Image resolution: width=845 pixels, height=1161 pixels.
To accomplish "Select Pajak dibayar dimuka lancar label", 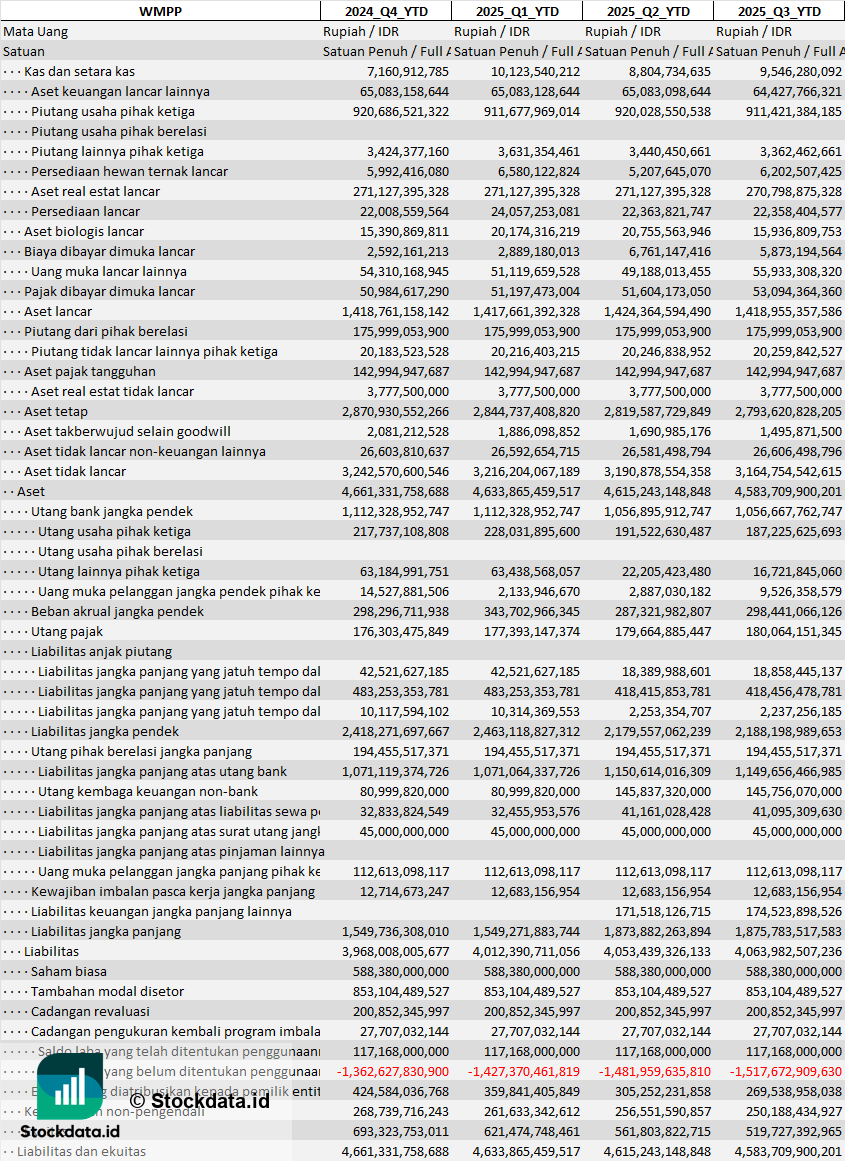I will [109, 292].
